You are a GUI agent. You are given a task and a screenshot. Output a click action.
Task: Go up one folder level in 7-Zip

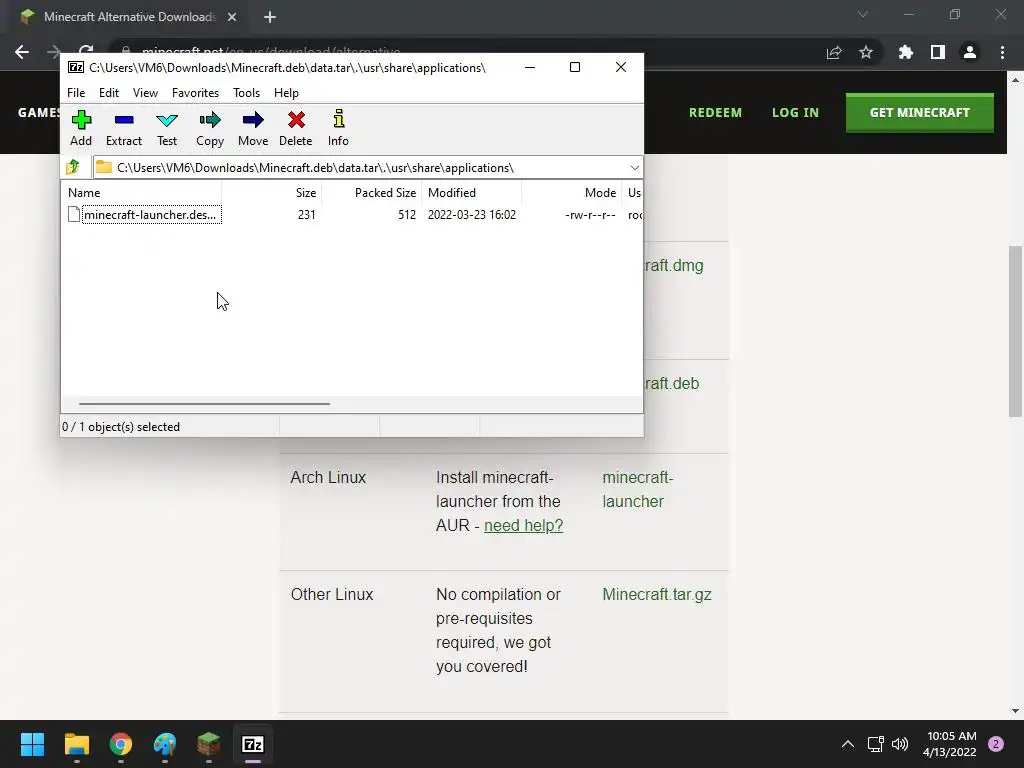click(73, 168)
